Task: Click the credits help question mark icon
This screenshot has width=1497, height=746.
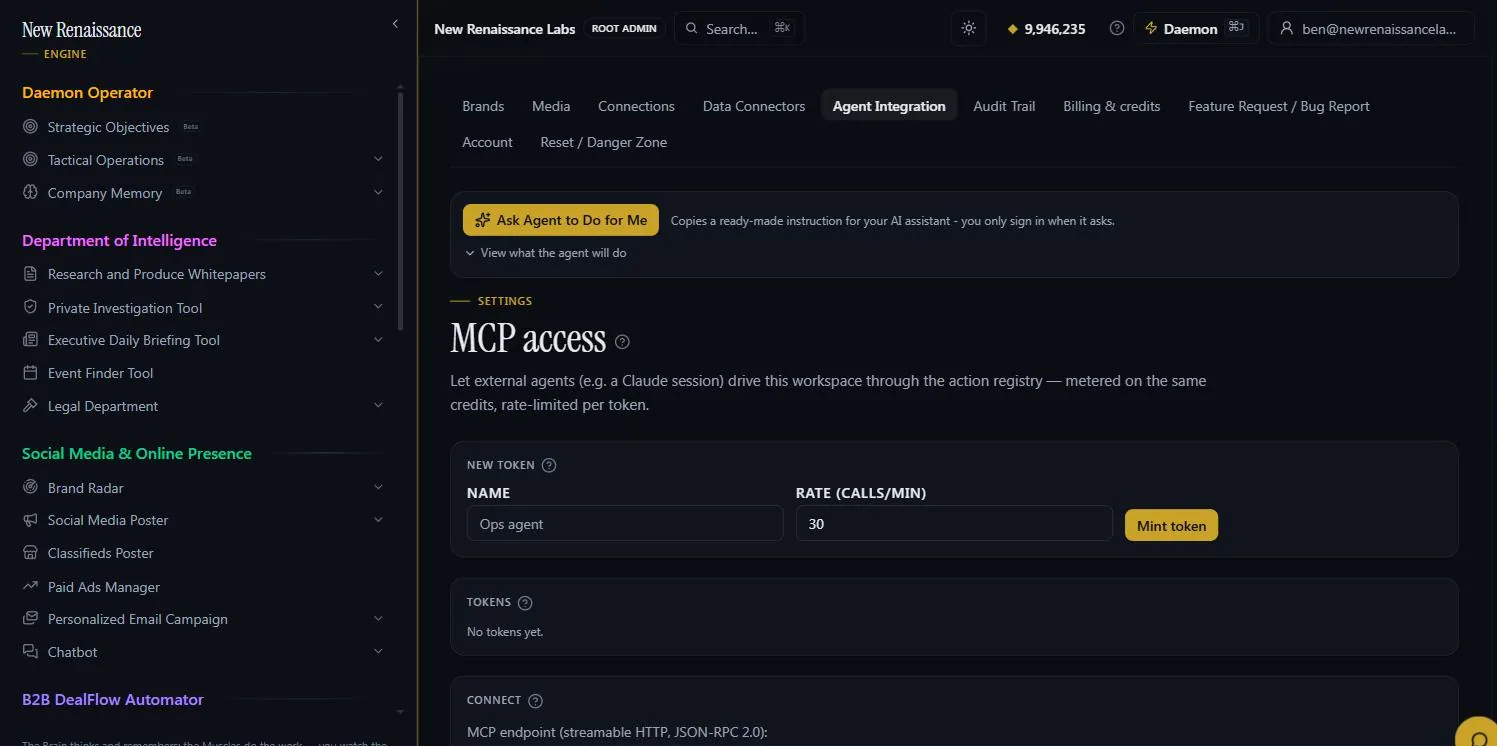Action: tap(1117, 29)
